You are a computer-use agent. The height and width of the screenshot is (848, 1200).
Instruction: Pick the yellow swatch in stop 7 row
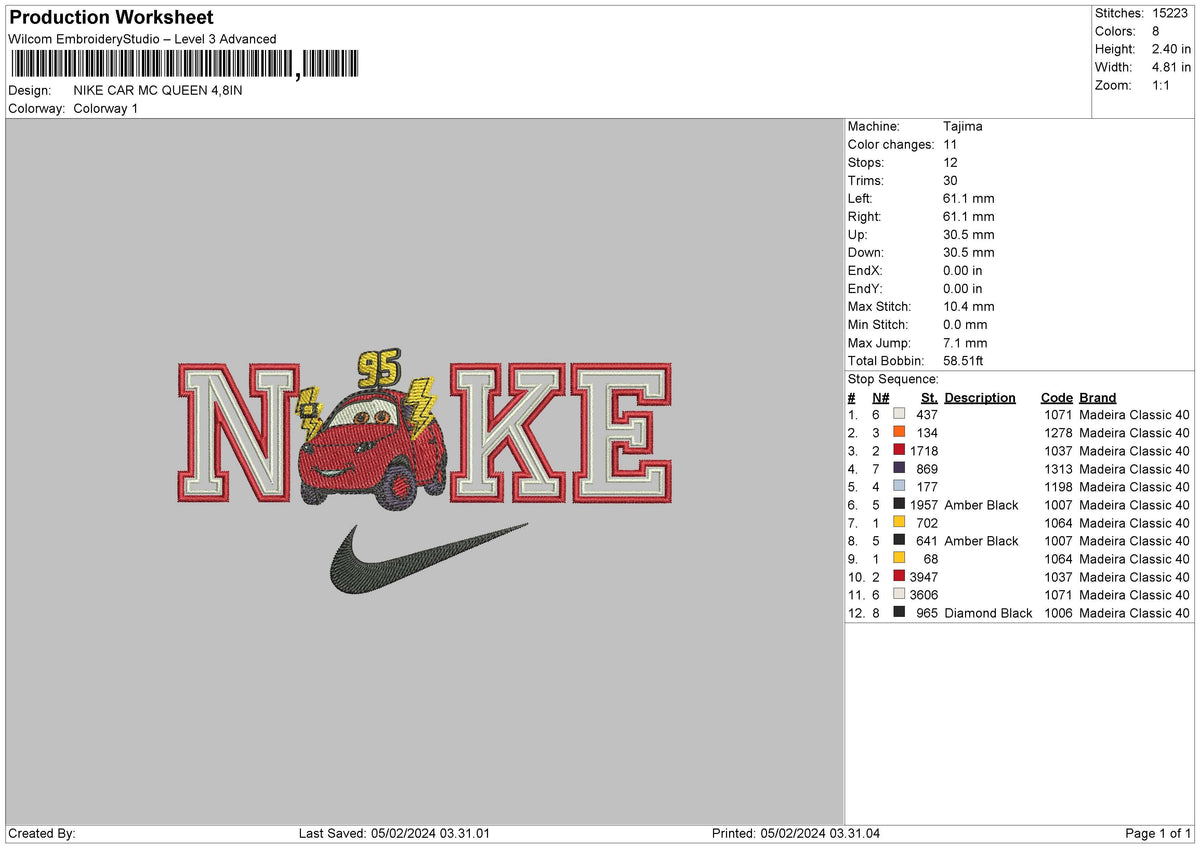pos(899,522)
